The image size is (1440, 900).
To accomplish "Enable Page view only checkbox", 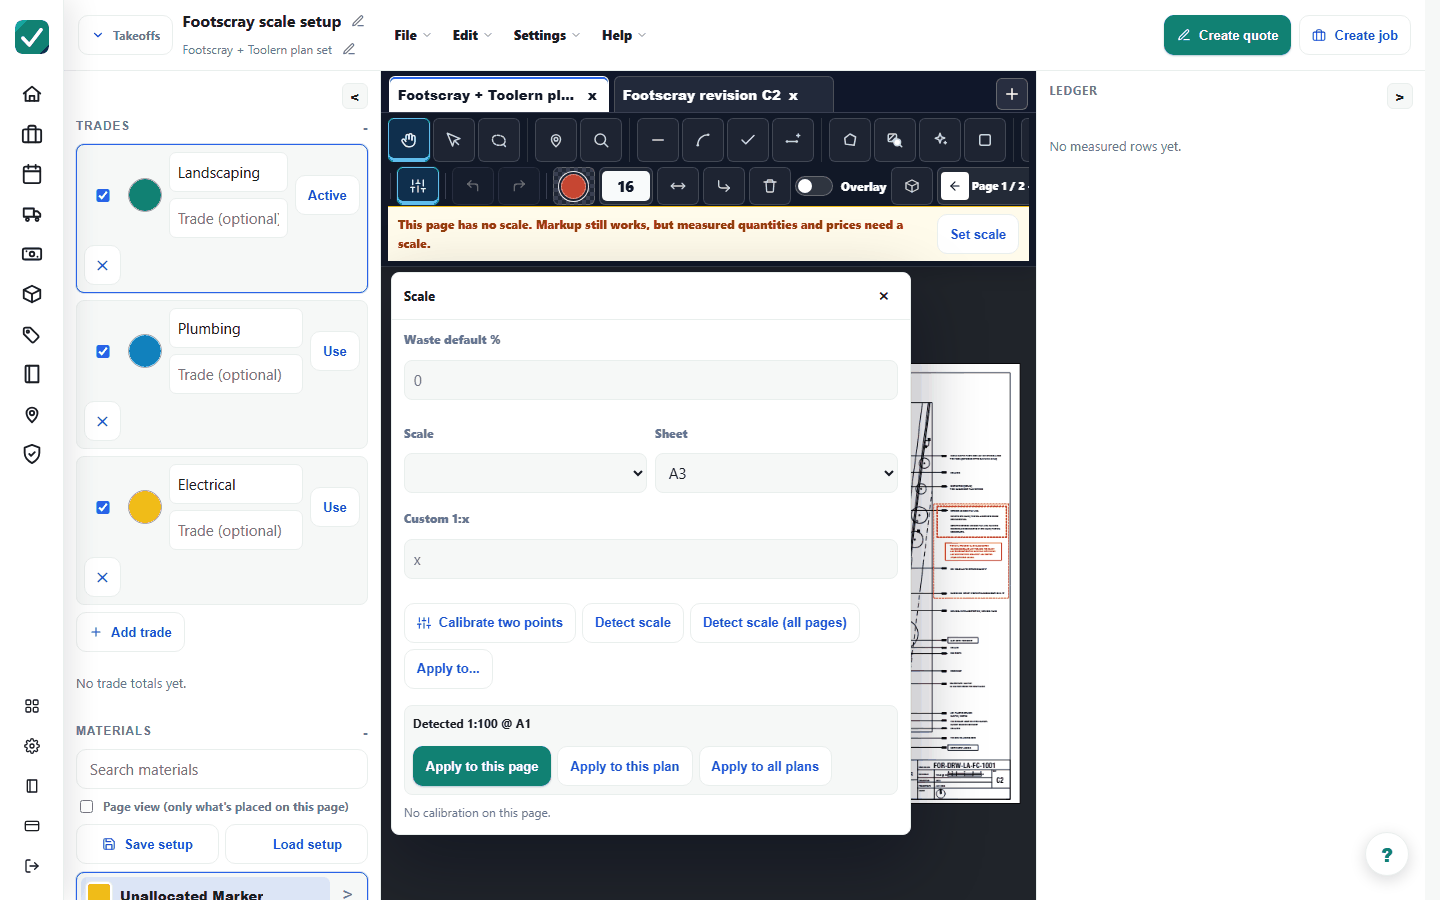I will [86, 807].
